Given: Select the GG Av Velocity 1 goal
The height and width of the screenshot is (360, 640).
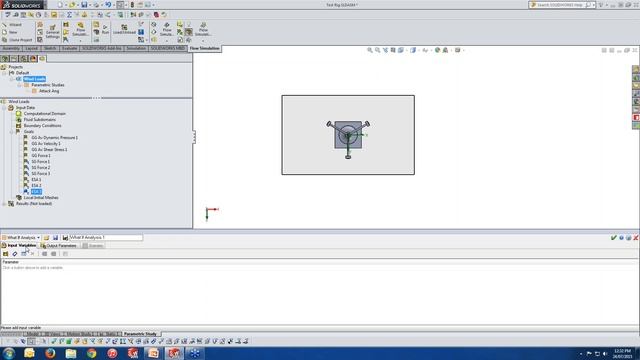Looking at the screenshot, I should coord(46,144).
